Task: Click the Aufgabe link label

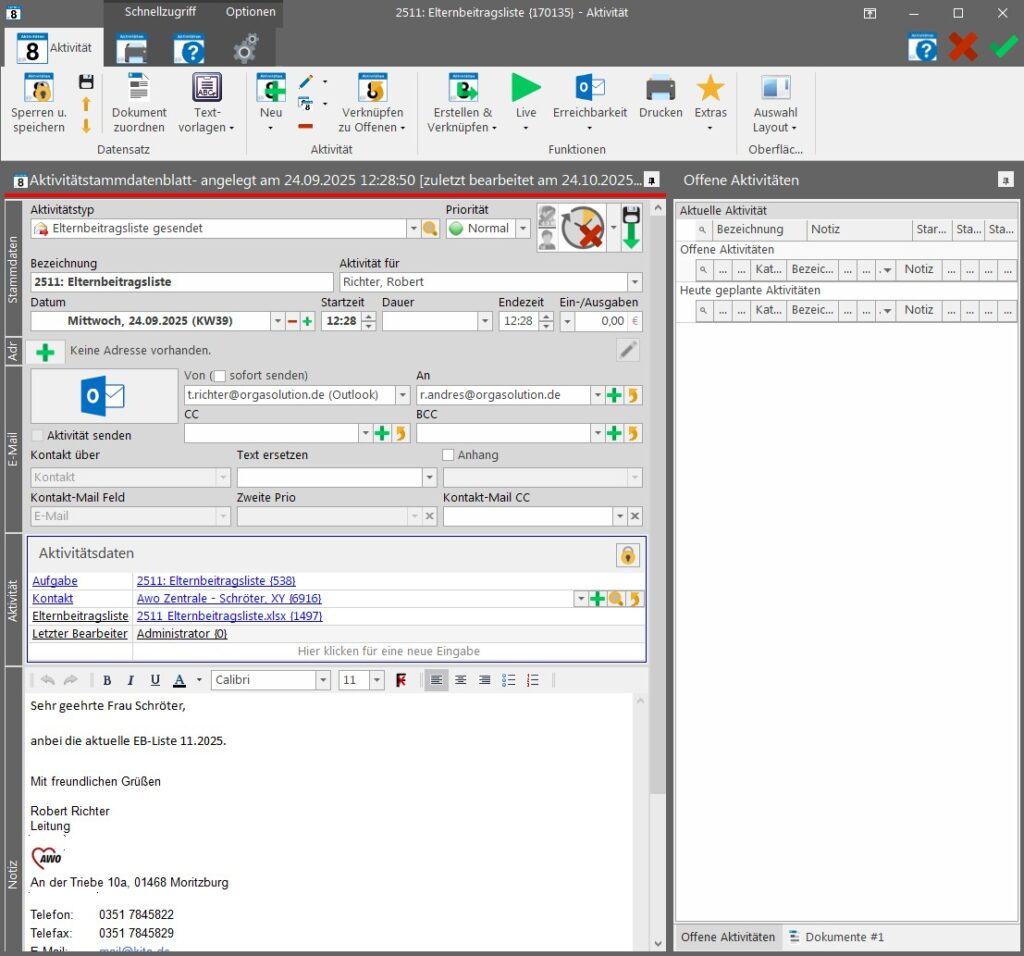Action: (x=55, y=581)
